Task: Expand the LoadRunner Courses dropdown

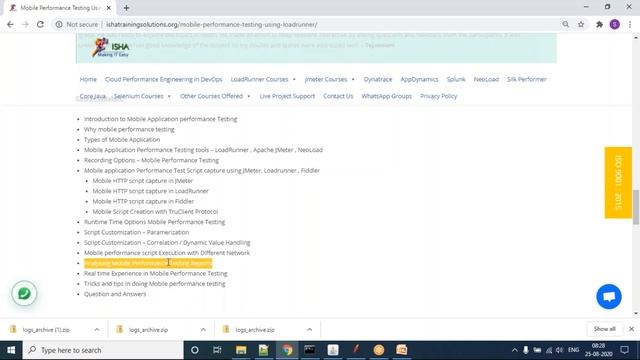Action: point(263,79)
